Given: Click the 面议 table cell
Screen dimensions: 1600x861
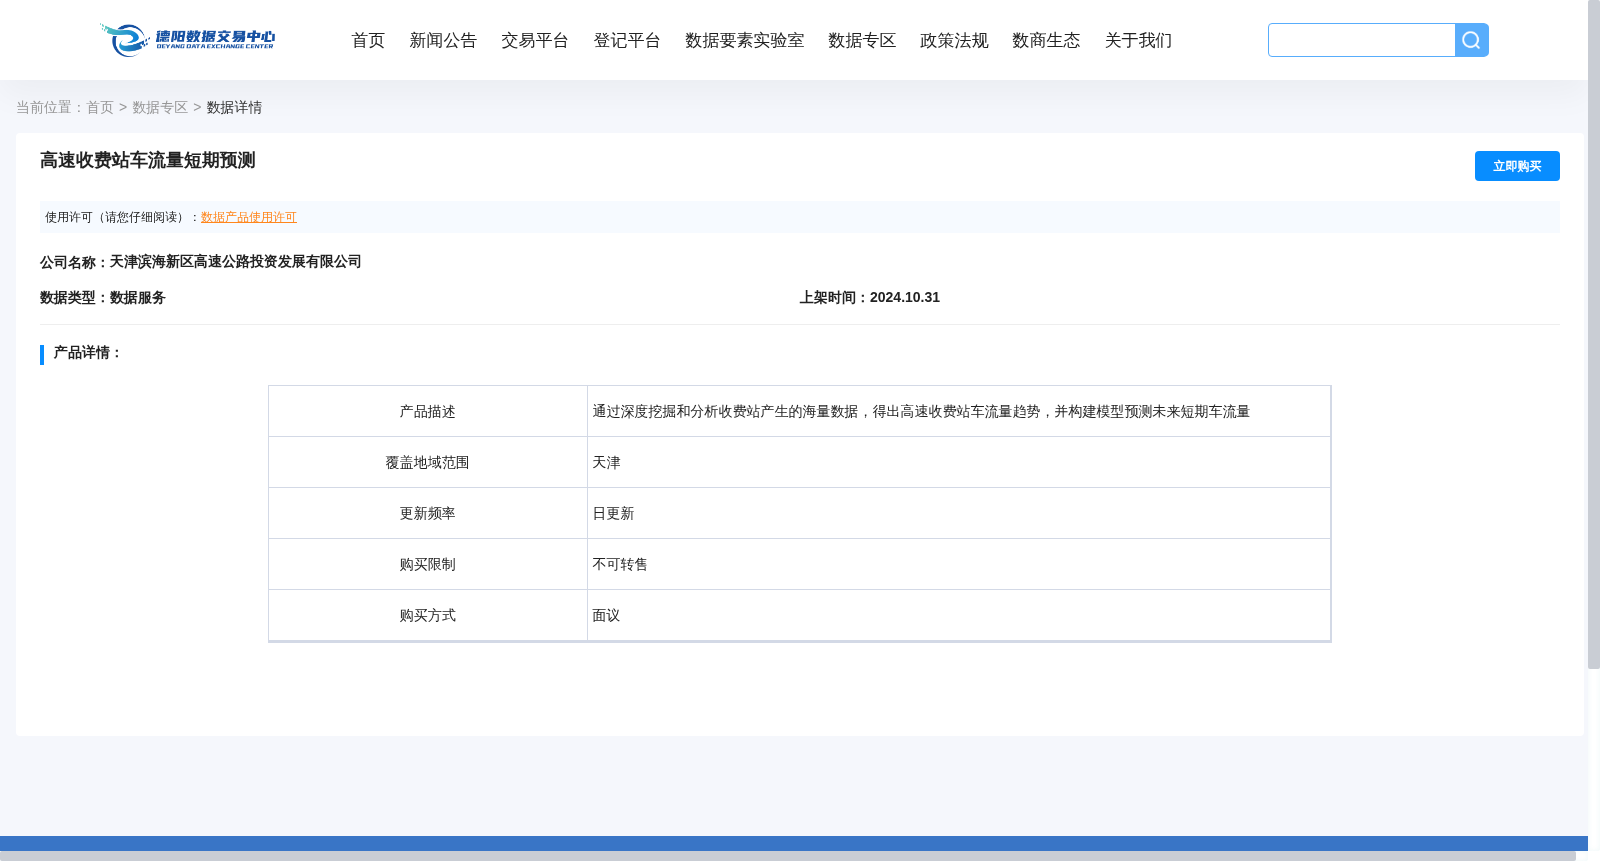Looking at the screenshot, I should pos(959,615).
